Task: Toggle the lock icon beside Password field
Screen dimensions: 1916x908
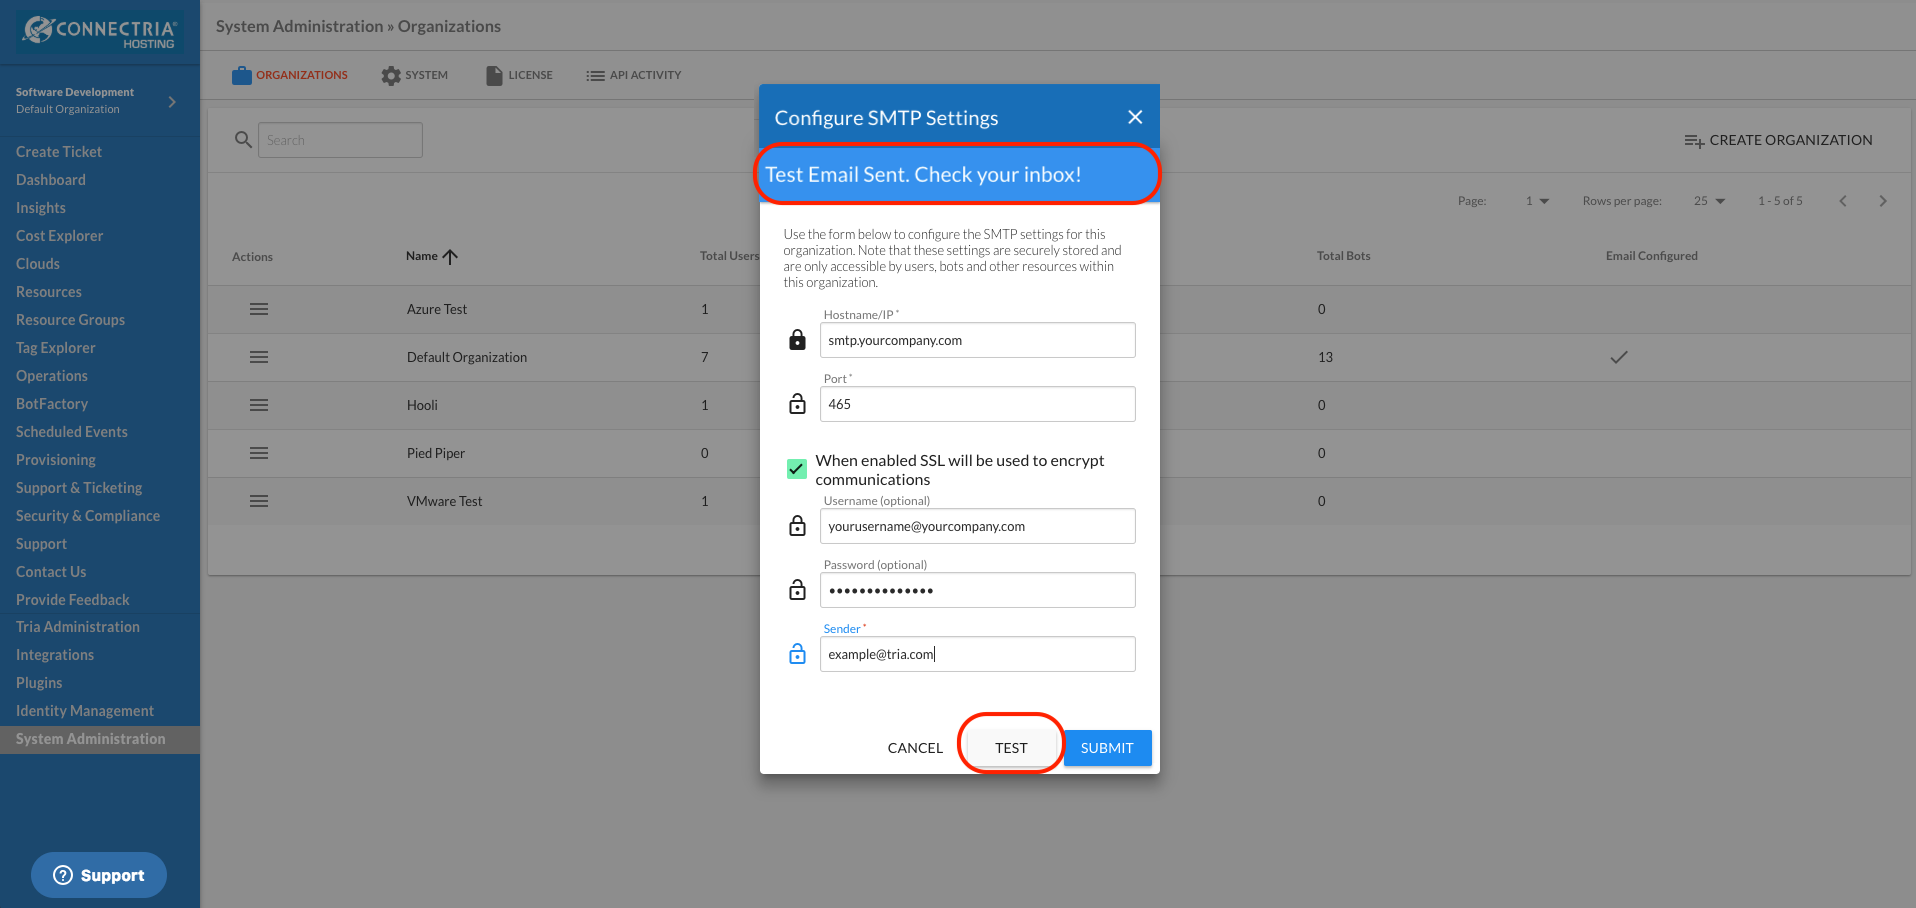Action: click(x=797, y=590)
